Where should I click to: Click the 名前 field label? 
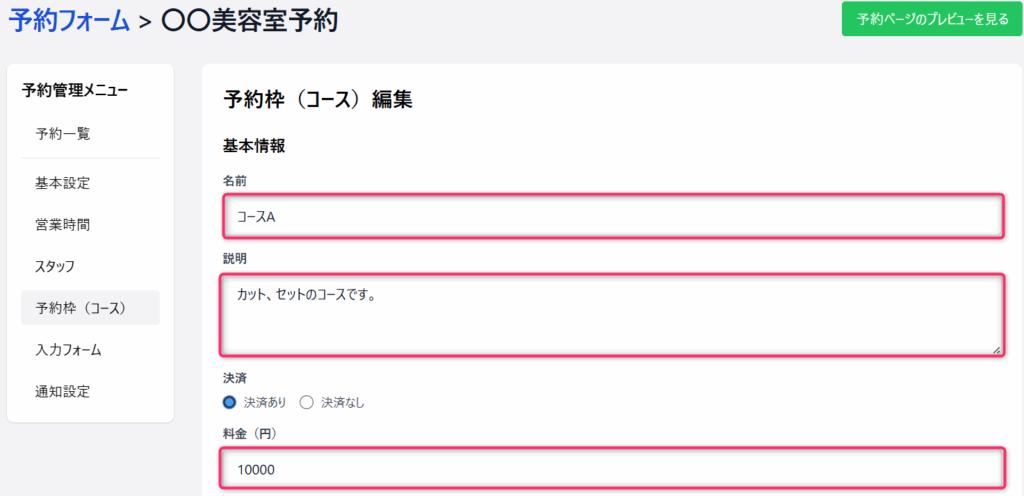coord(235,180)
